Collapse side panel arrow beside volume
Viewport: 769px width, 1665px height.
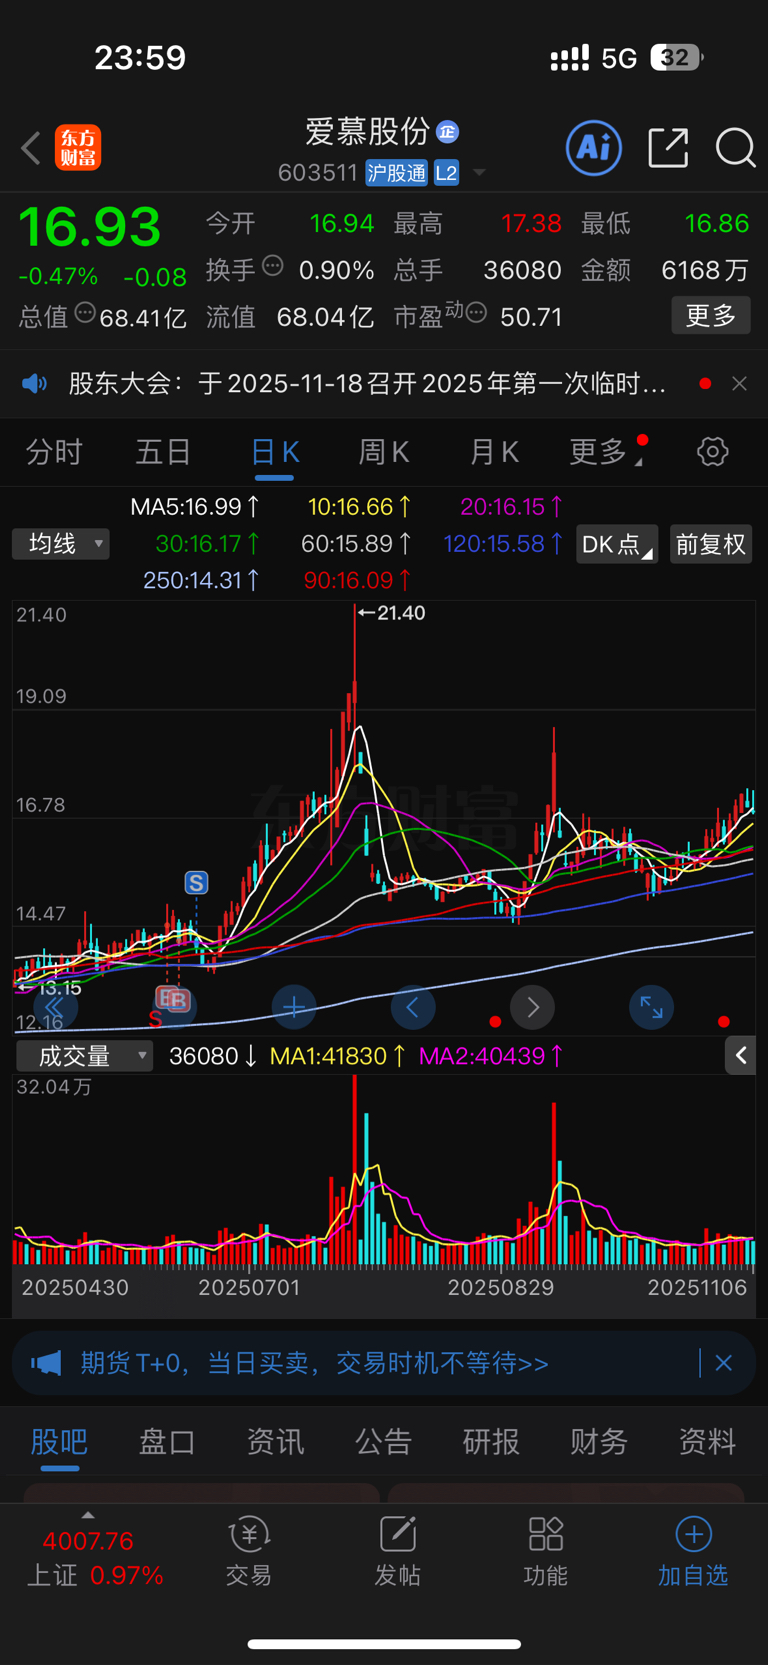pyautogui.click(x=741, y=1055)
